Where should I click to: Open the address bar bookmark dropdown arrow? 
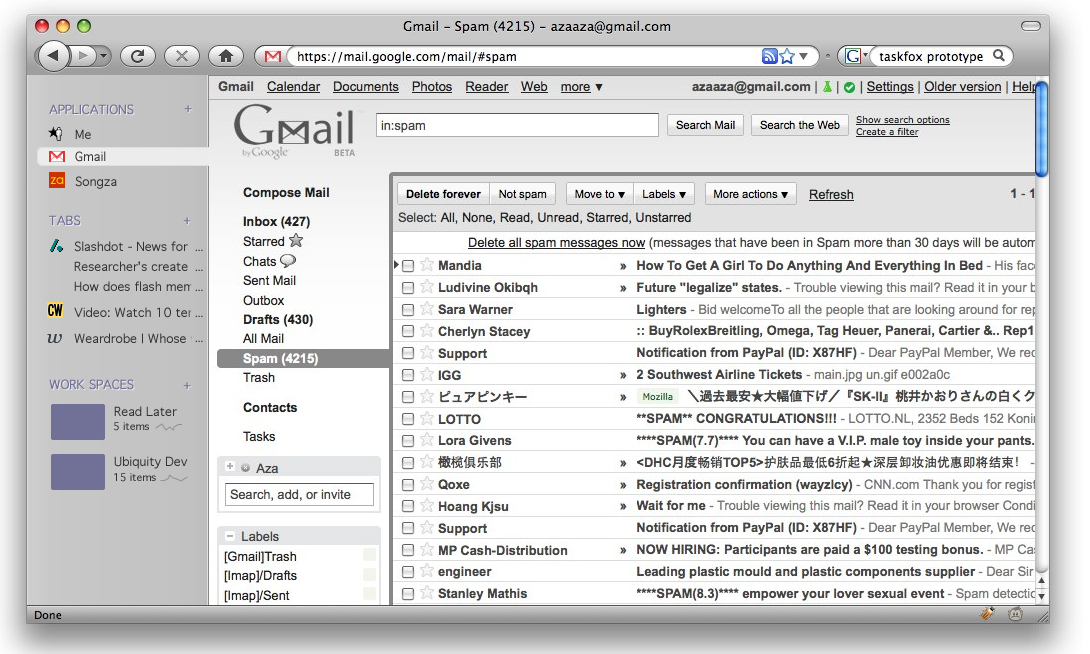[x=804, y=56]
